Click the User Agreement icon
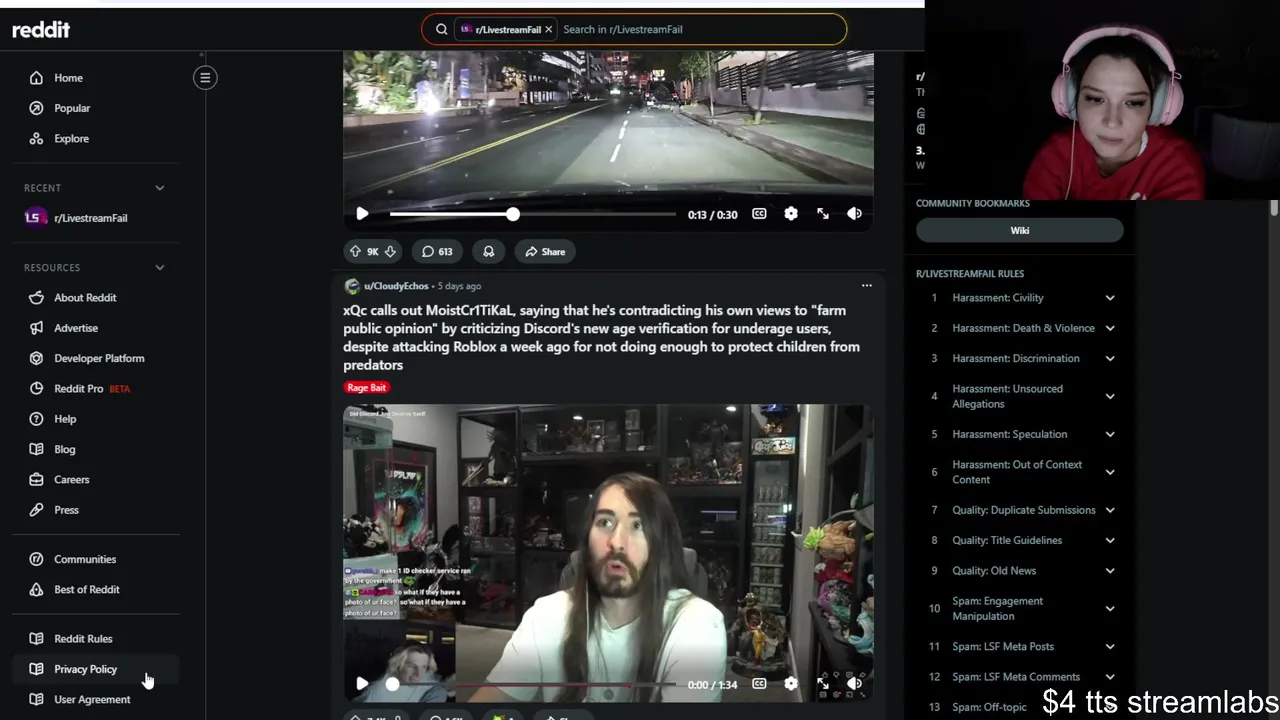The image size is (1280, 720). (x=36, y=699)
